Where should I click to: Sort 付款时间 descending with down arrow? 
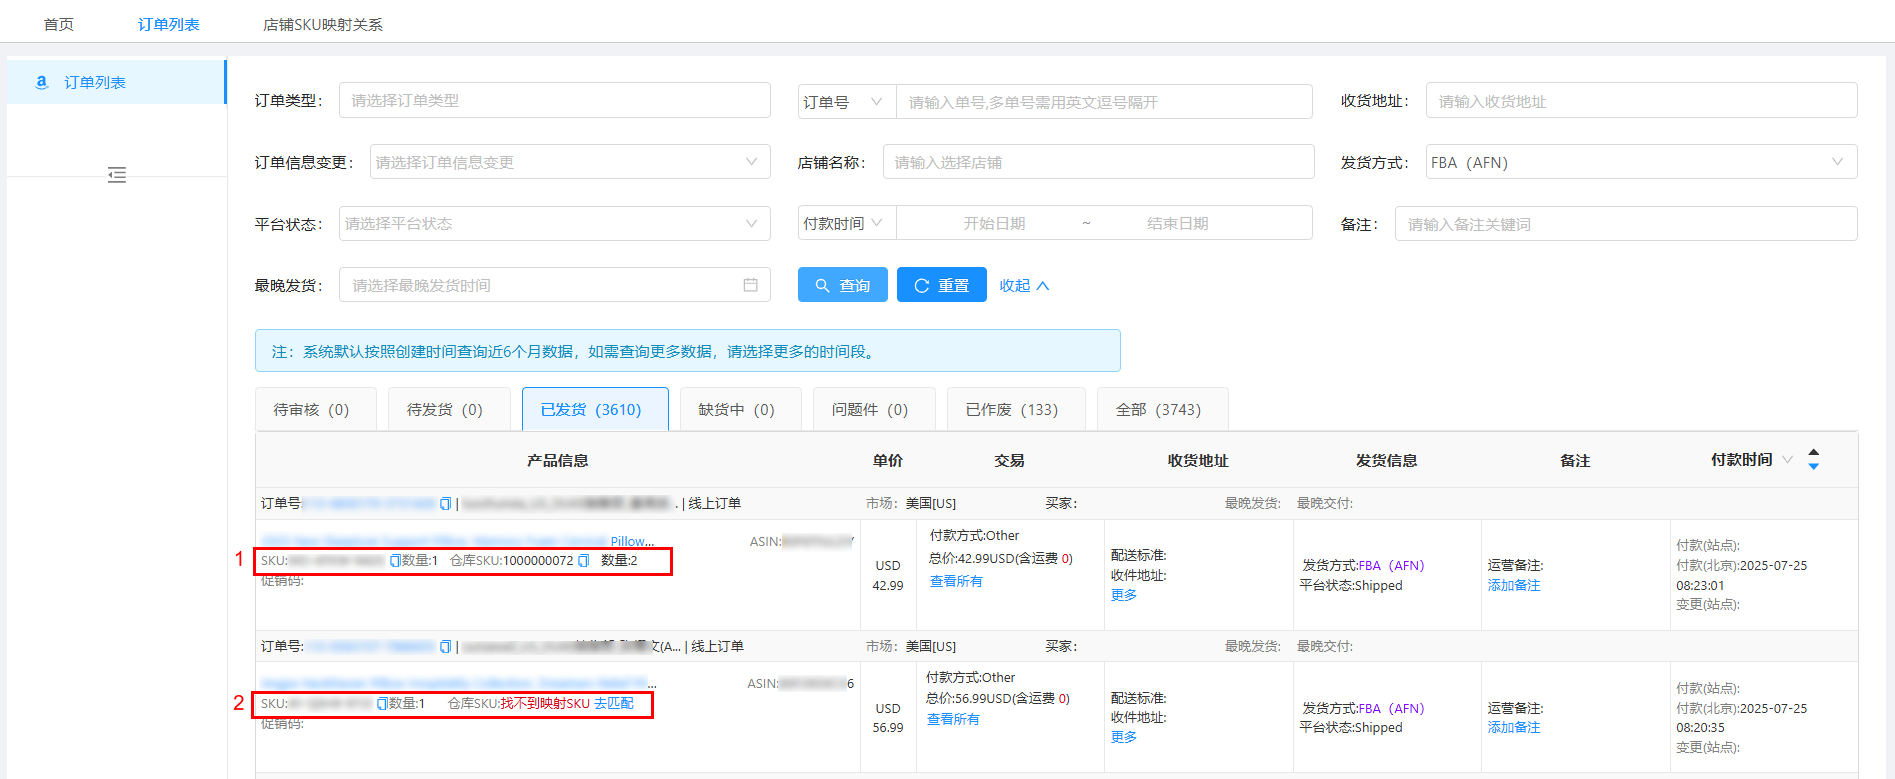coord(1813,467)
